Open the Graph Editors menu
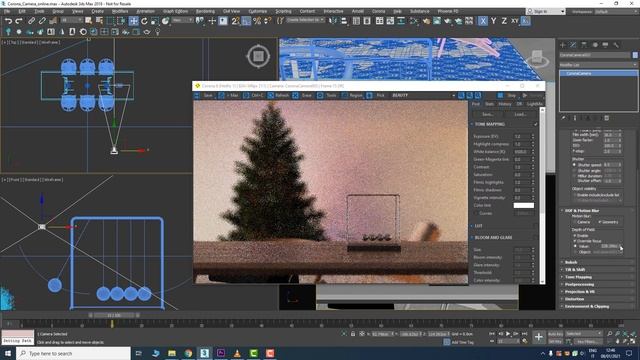The image size is (640, 360). pyautogui.click(x=176, y=11)
